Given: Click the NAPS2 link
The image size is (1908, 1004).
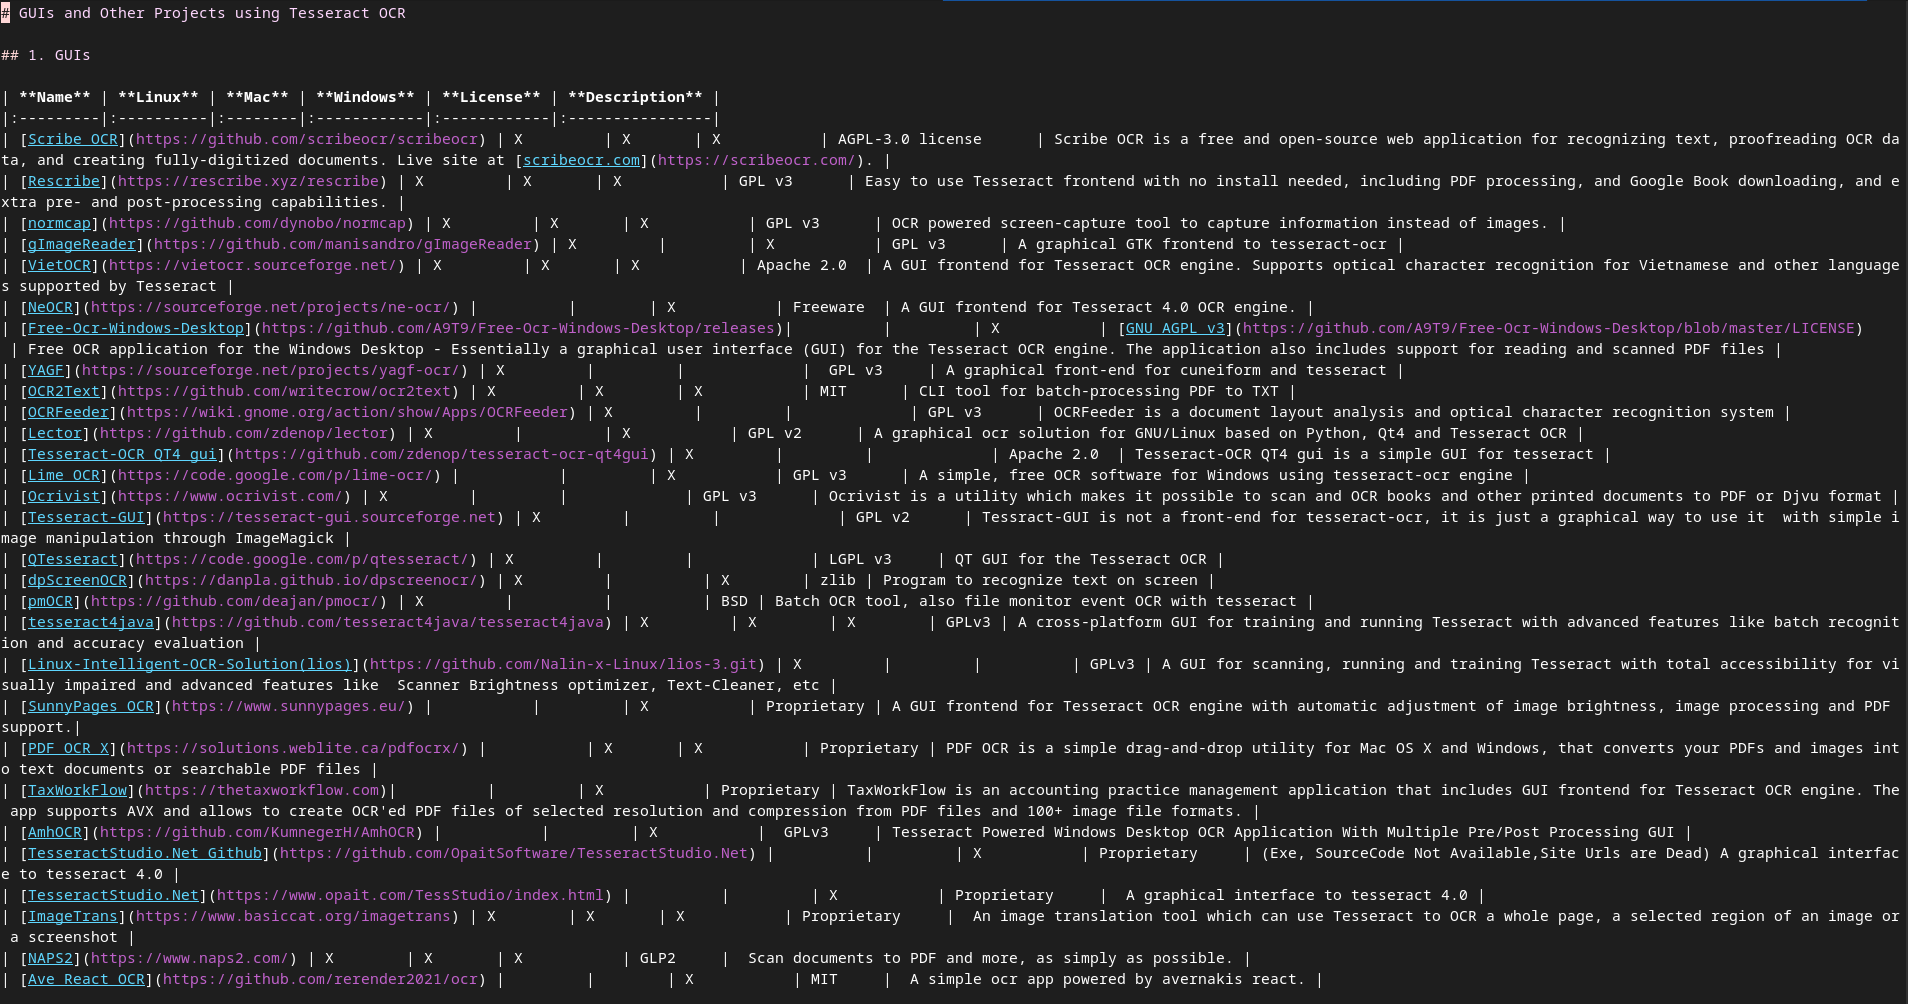Looking at the screenshot, I should click(x=51, y=958).
